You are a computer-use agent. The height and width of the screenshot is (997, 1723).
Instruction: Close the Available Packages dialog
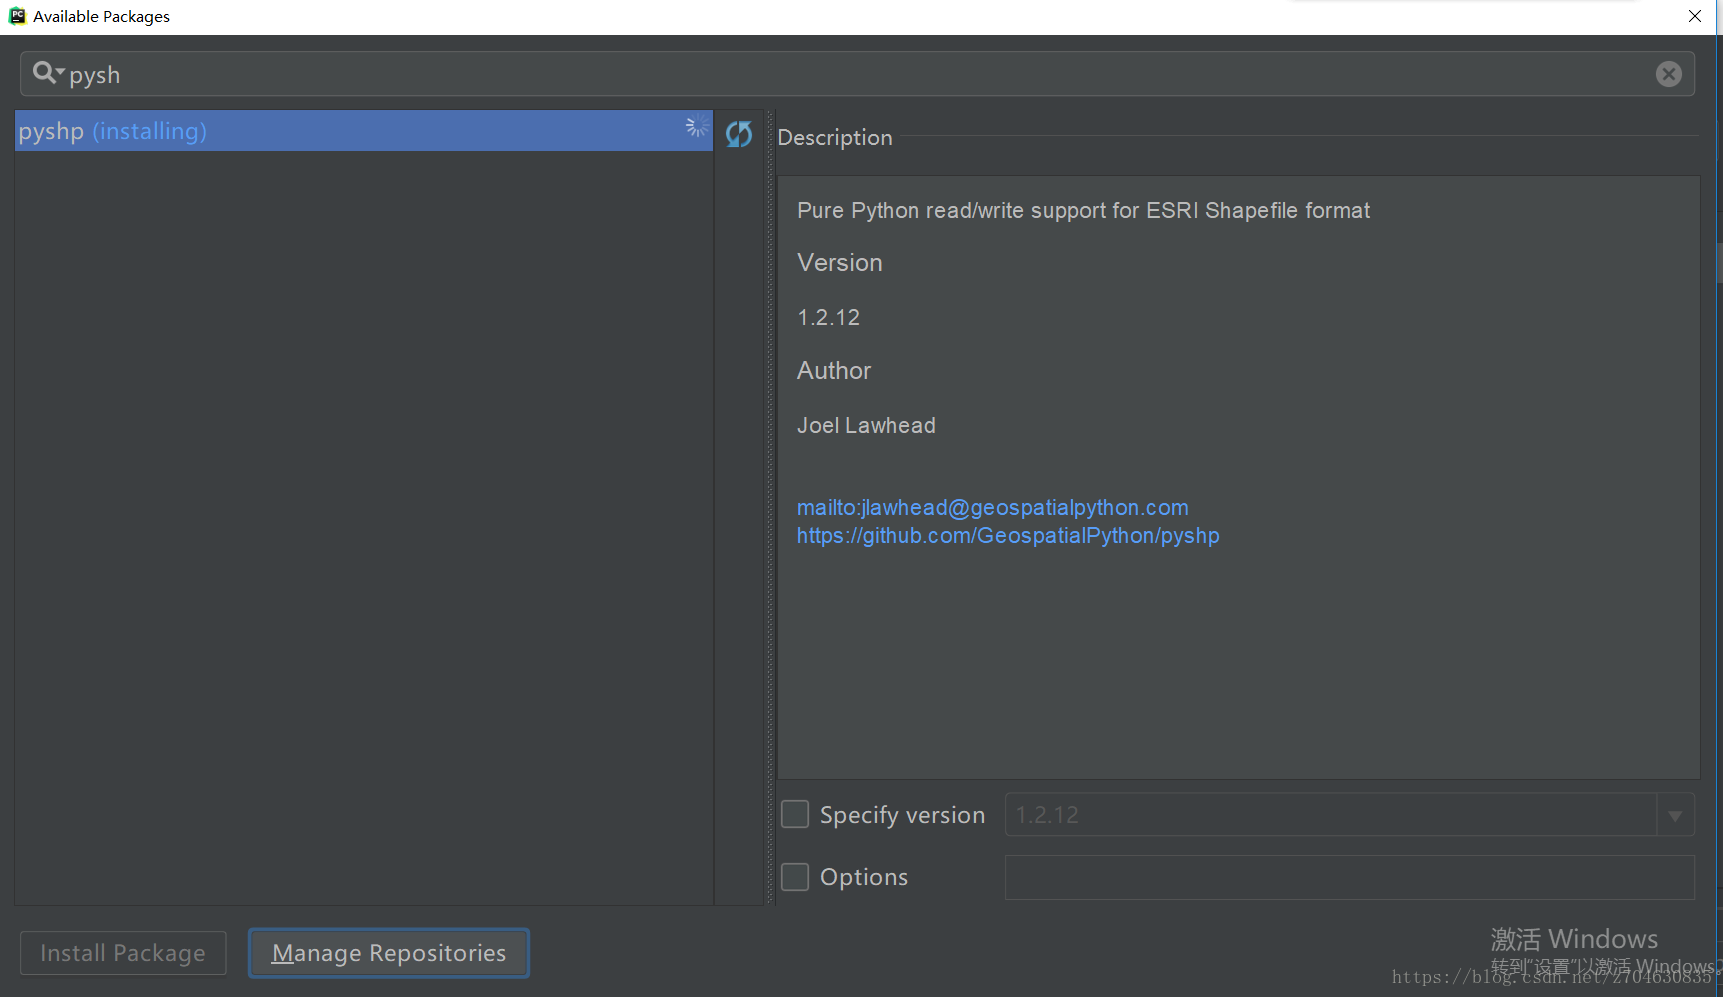click(1695, 16)
